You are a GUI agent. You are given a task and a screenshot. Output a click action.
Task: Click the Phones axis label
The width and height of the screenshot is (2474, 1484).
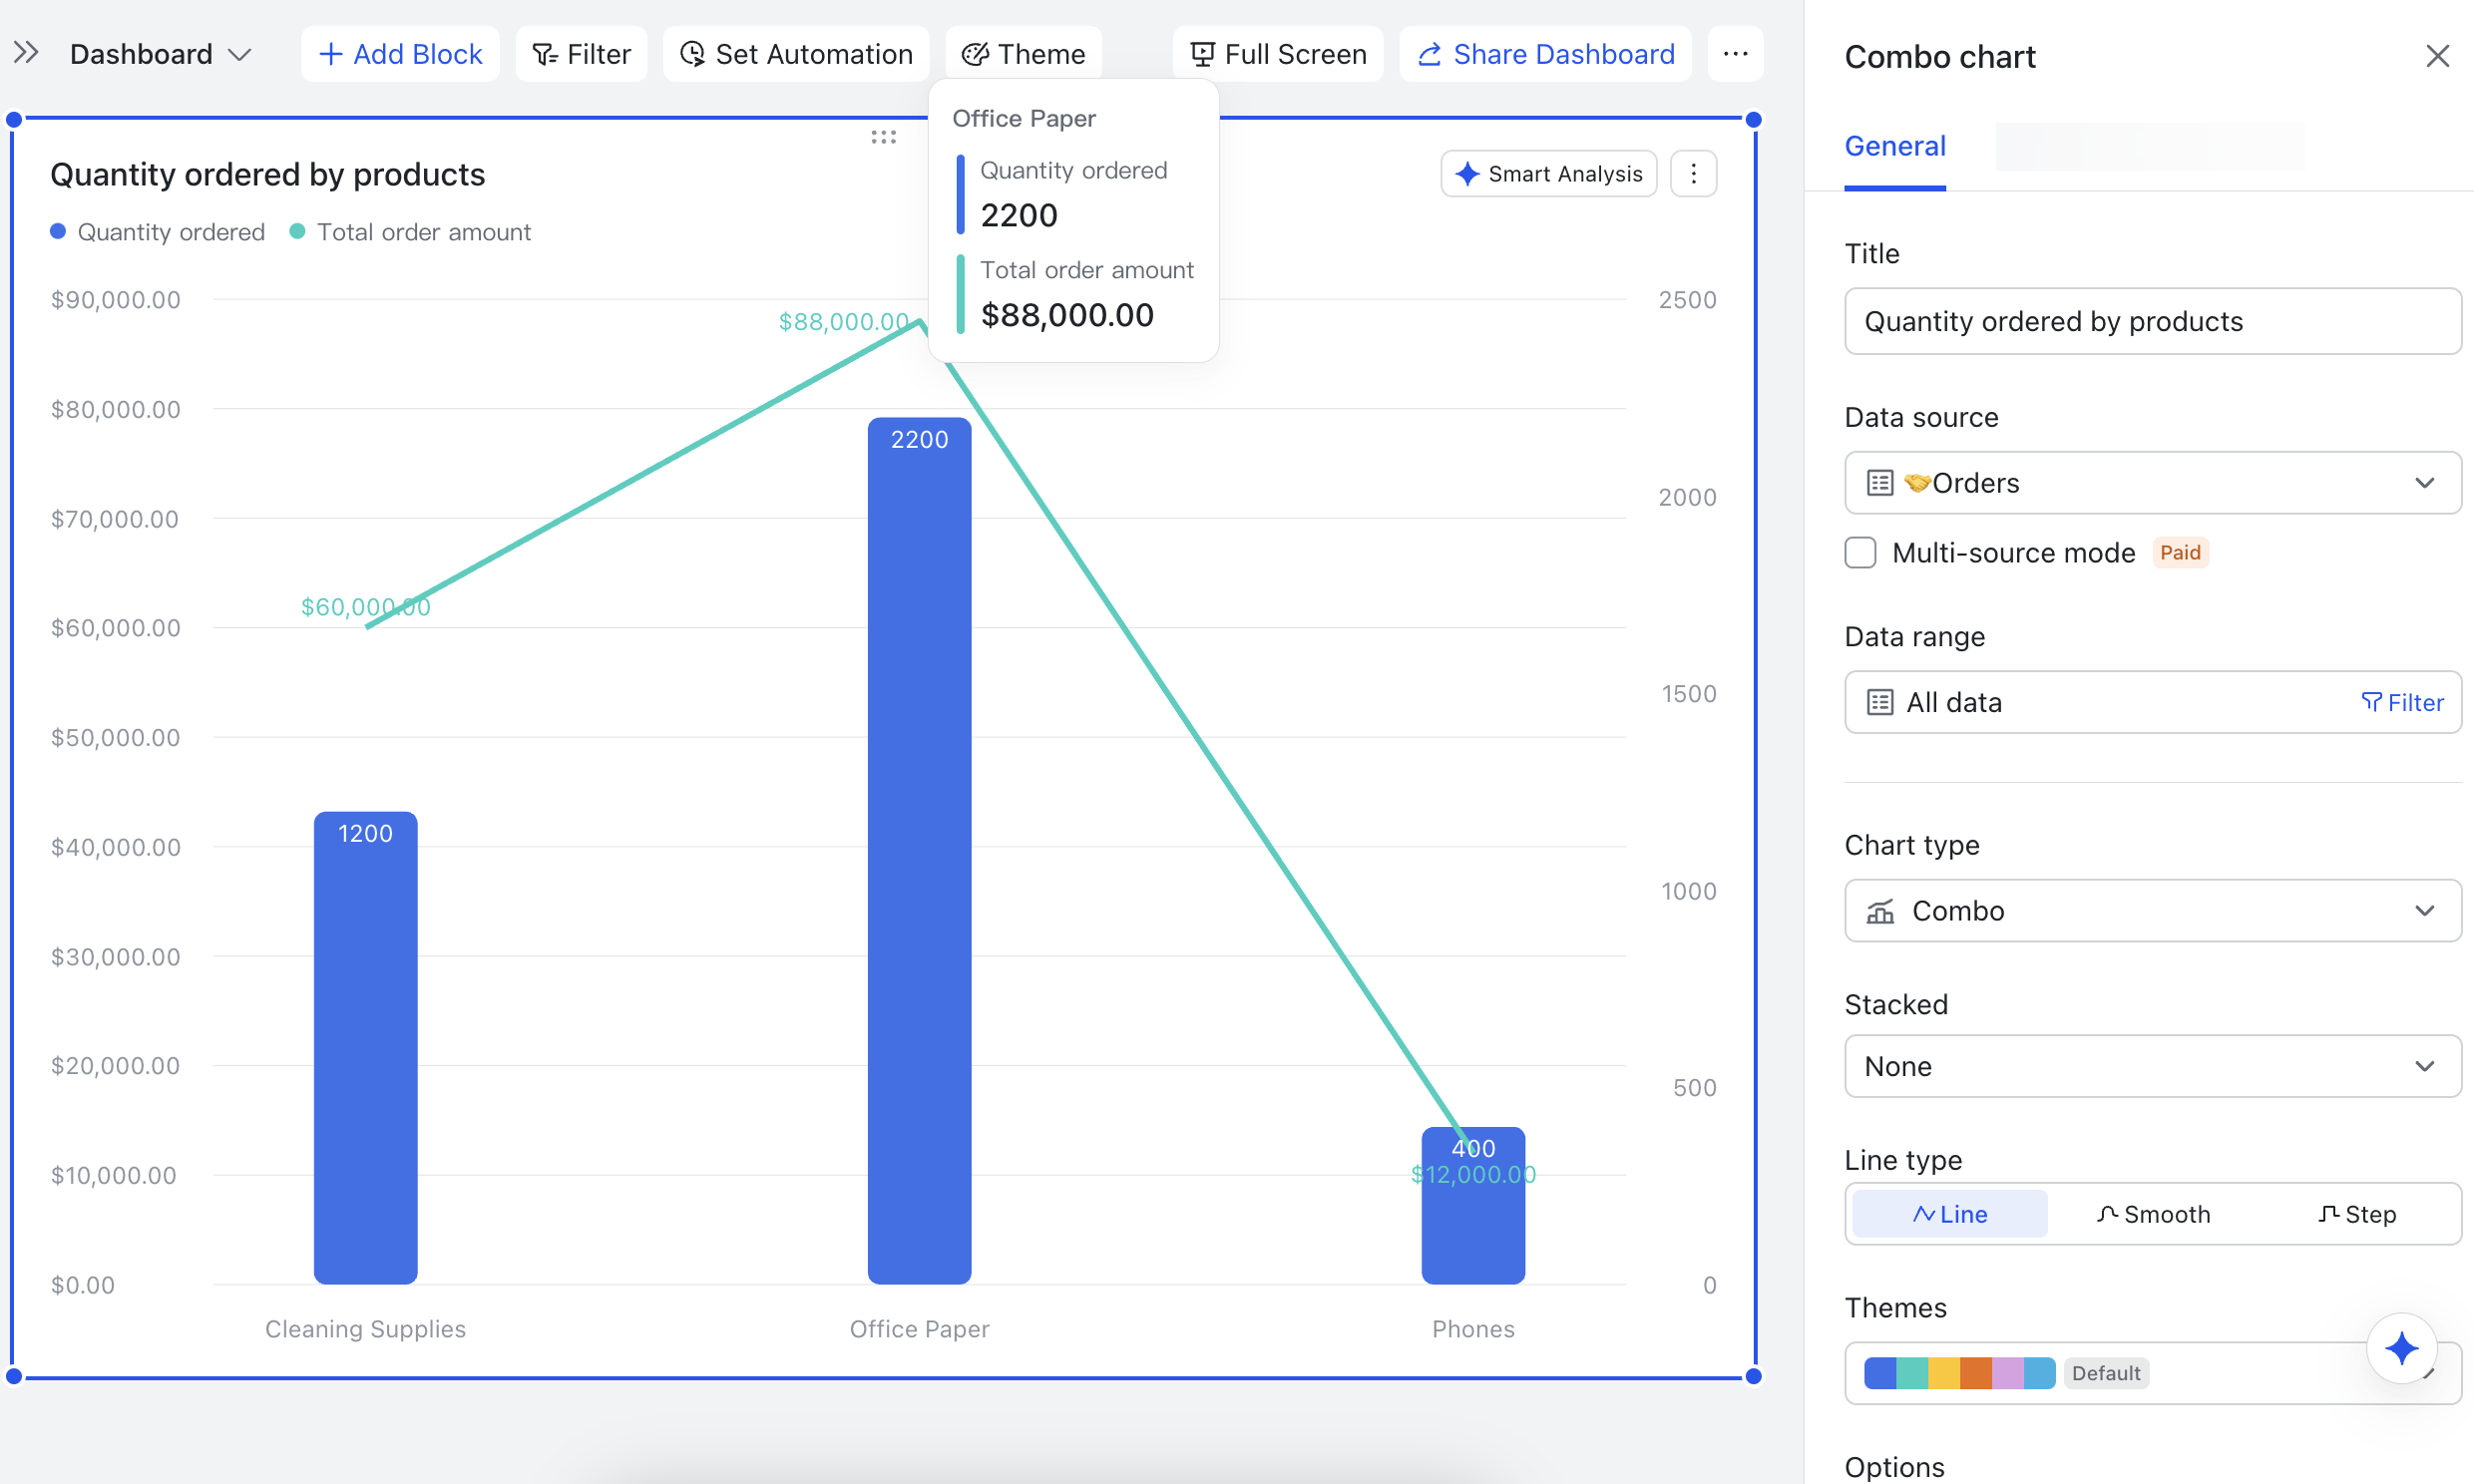pos(1473,1329)
